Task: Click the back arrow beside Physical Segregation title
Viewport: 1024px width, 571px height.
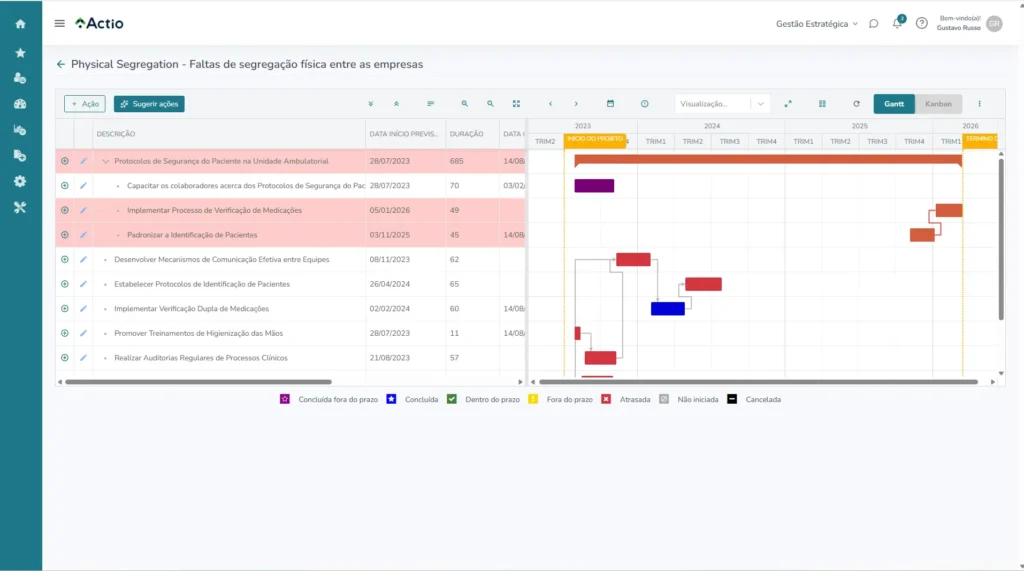Action: pyautogui.click(x=61, y=64)
